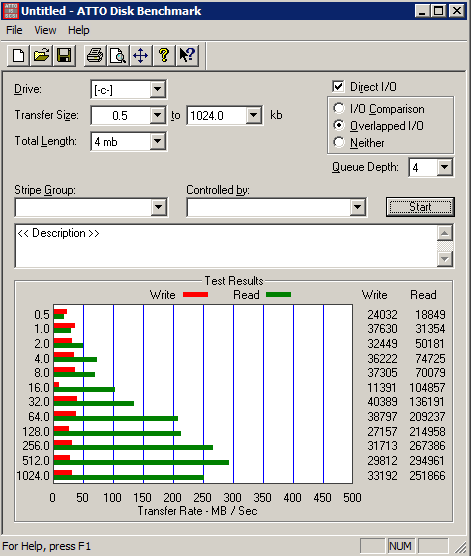This screenshot has width=471, height=556.
Task: Click the Print toolbar icon
Action: pyautogui.click(x=95, y=56)
